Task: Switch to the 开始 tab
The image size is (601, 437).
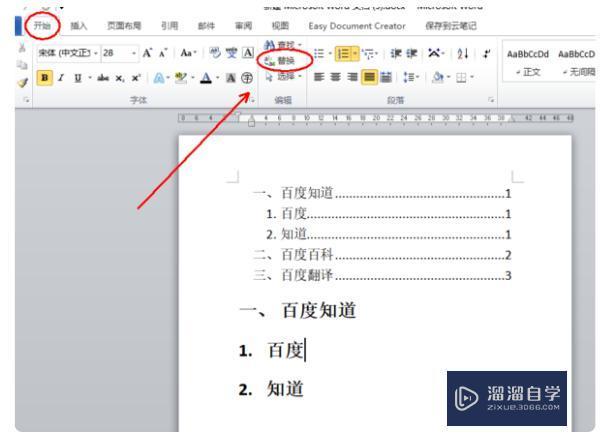Action: pyautogui.click(x=42, y=26)
